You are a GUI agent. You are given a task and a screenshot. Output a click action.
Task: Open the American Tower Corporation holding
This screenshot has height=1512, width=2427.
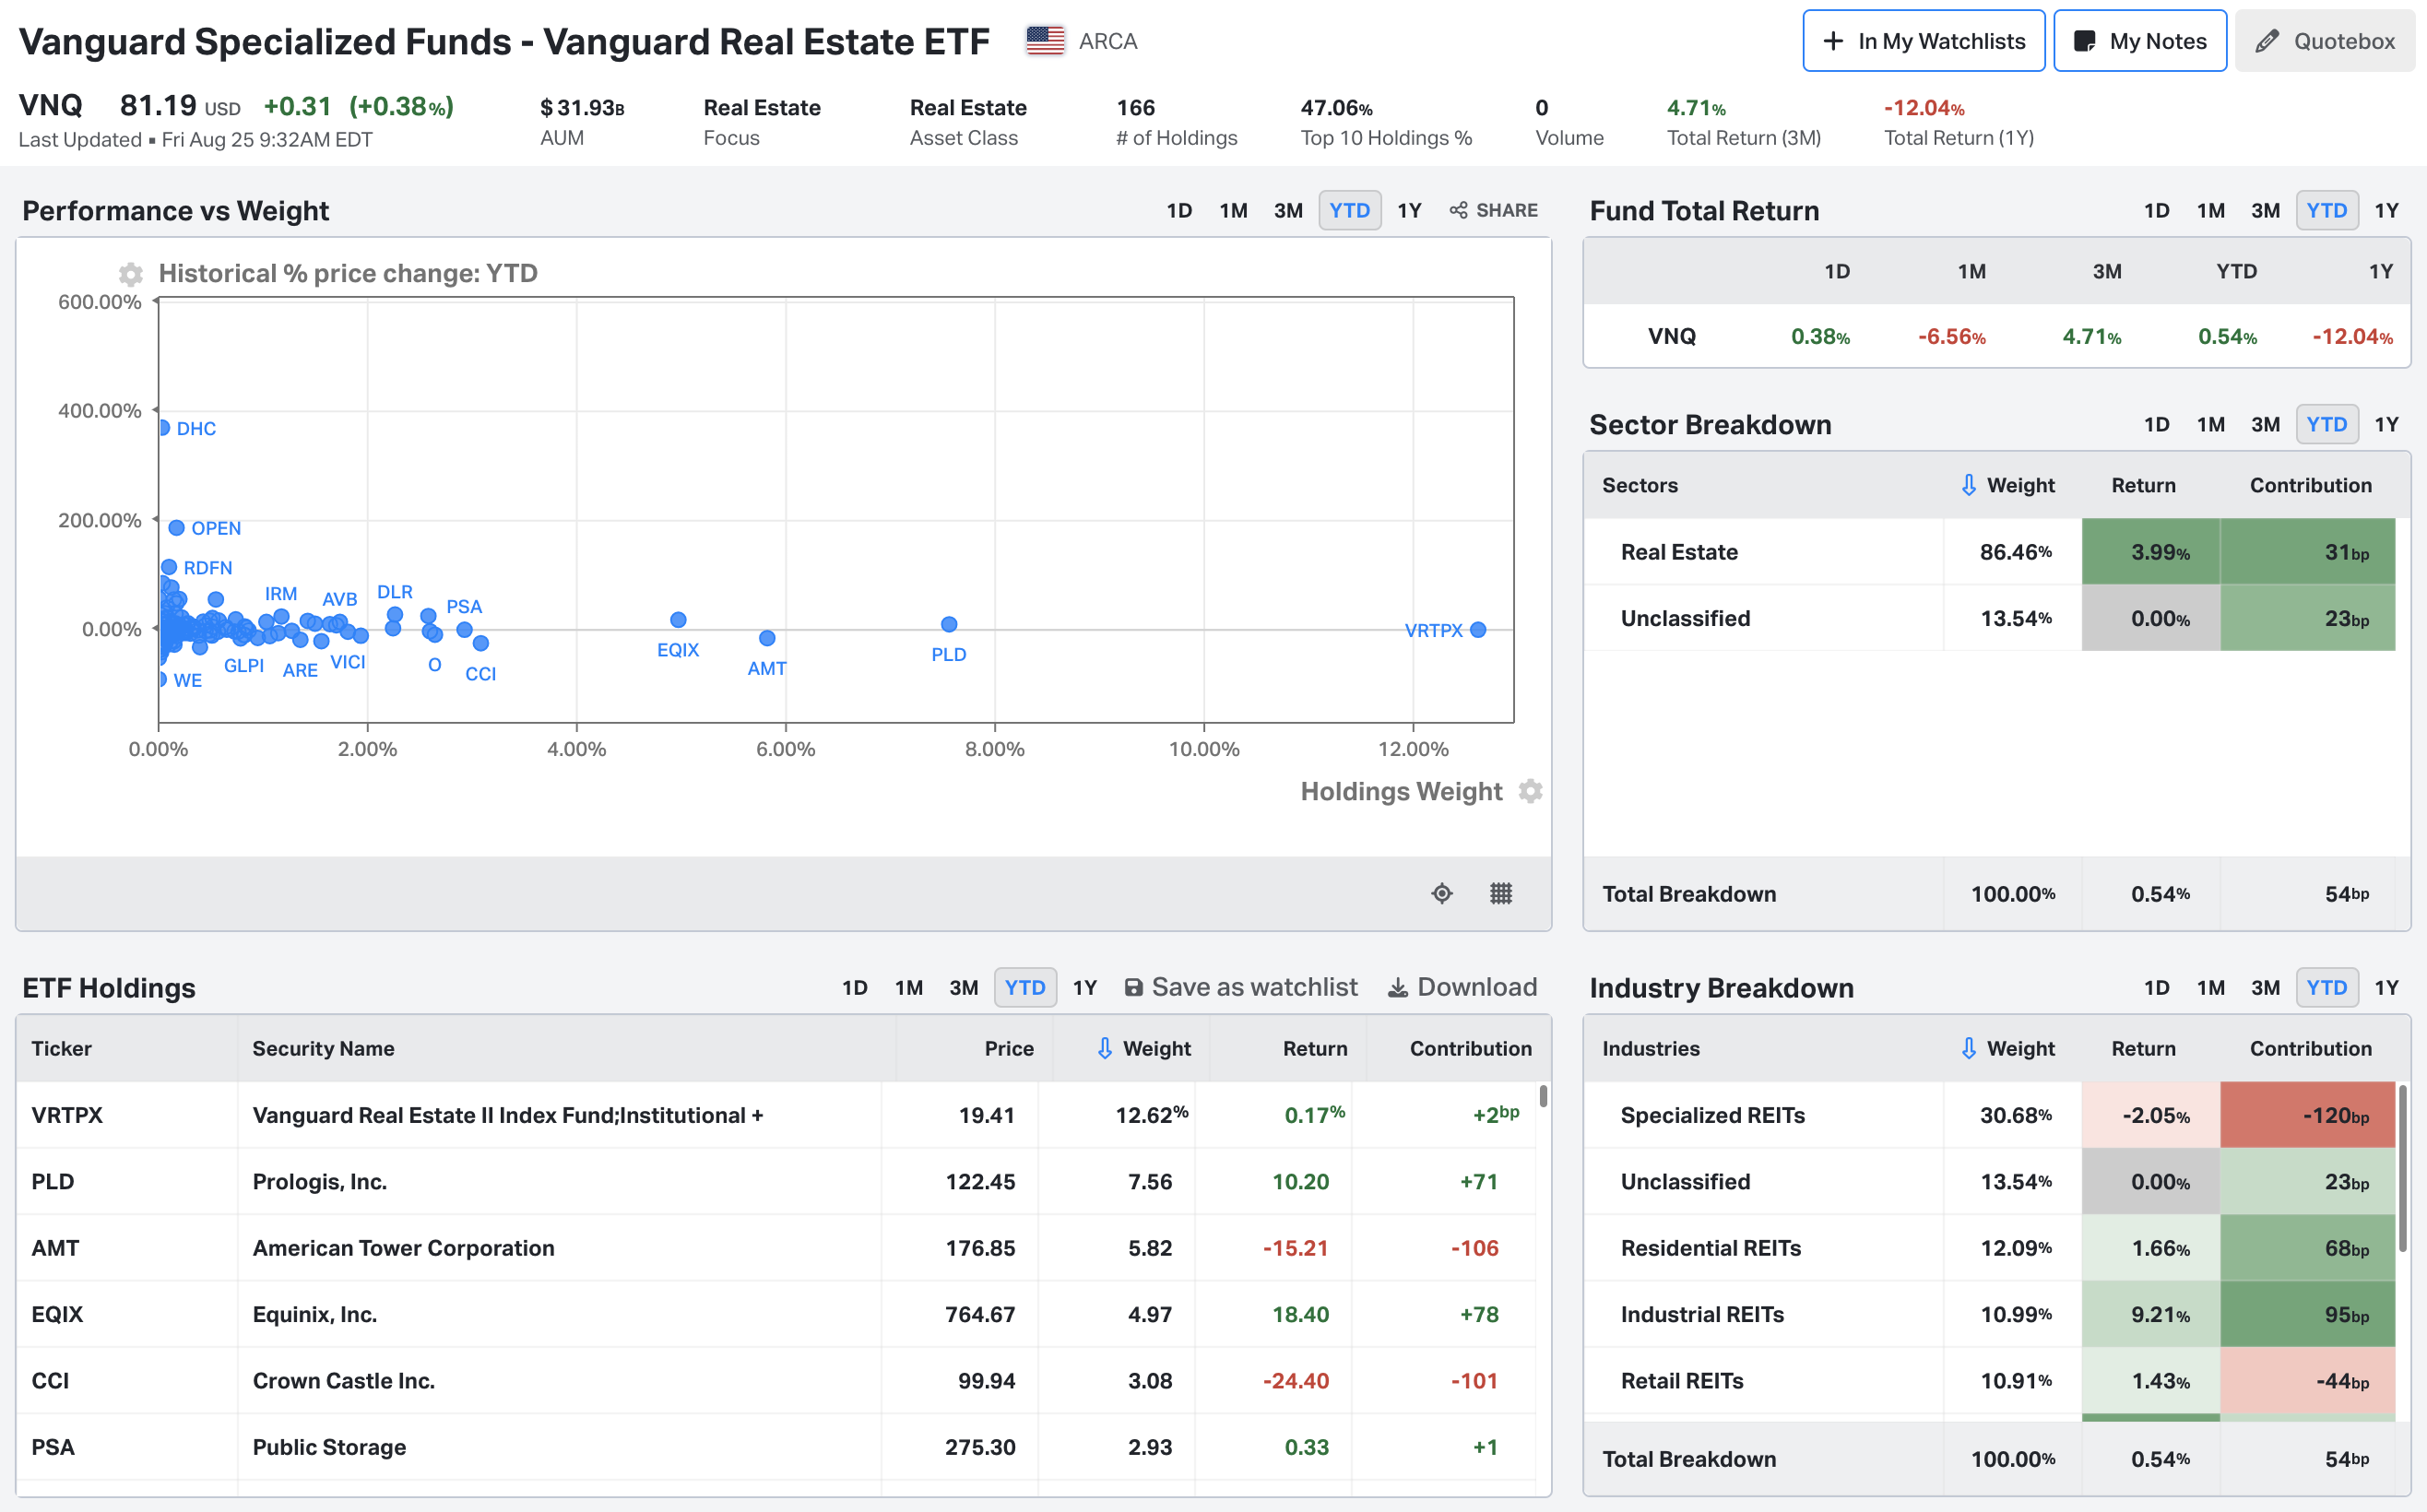pos(776,1248)
